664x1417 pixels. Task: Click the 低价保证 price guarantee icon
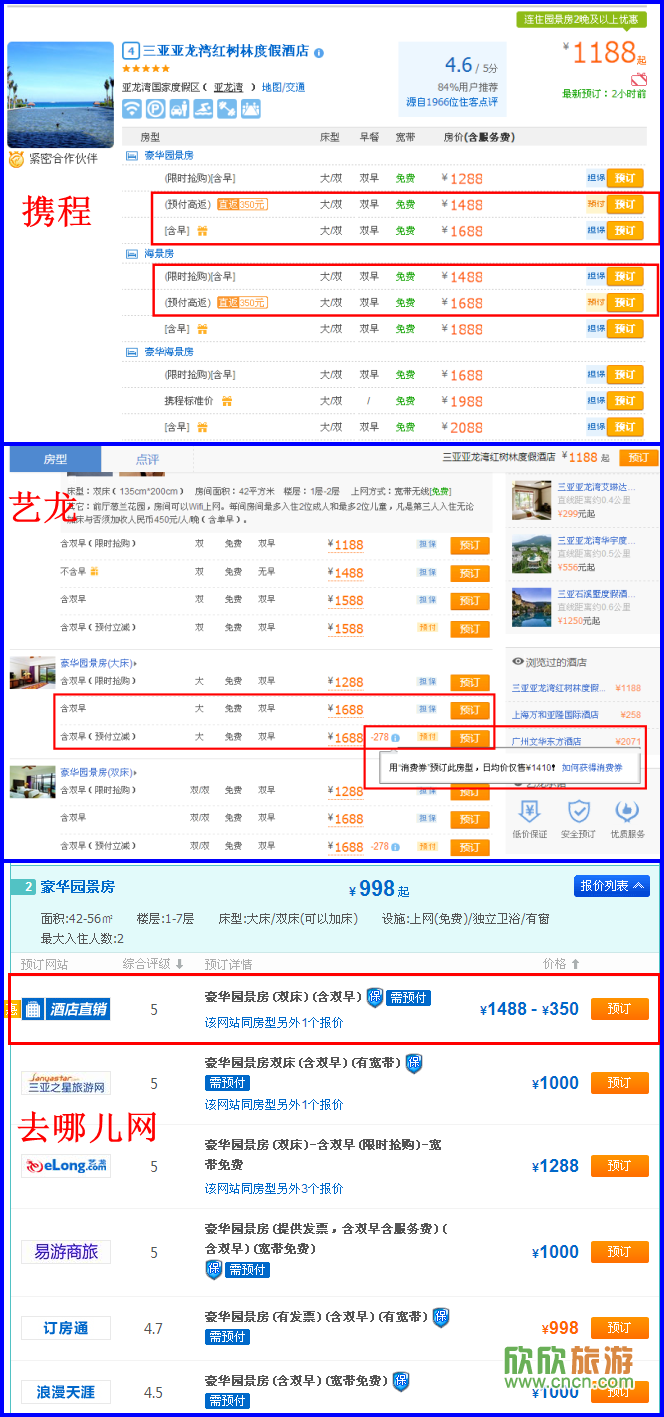click(x=529, y=811)
